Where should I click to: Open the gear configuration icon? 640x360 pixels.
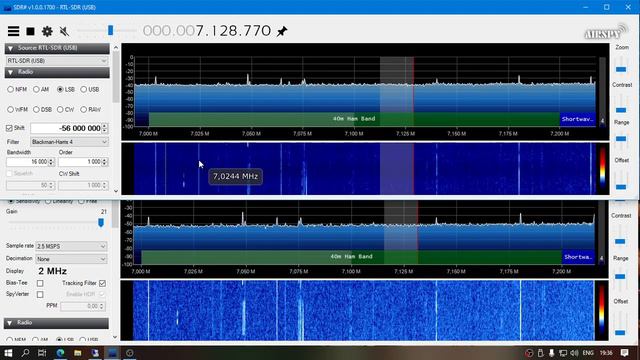point(47,31)
